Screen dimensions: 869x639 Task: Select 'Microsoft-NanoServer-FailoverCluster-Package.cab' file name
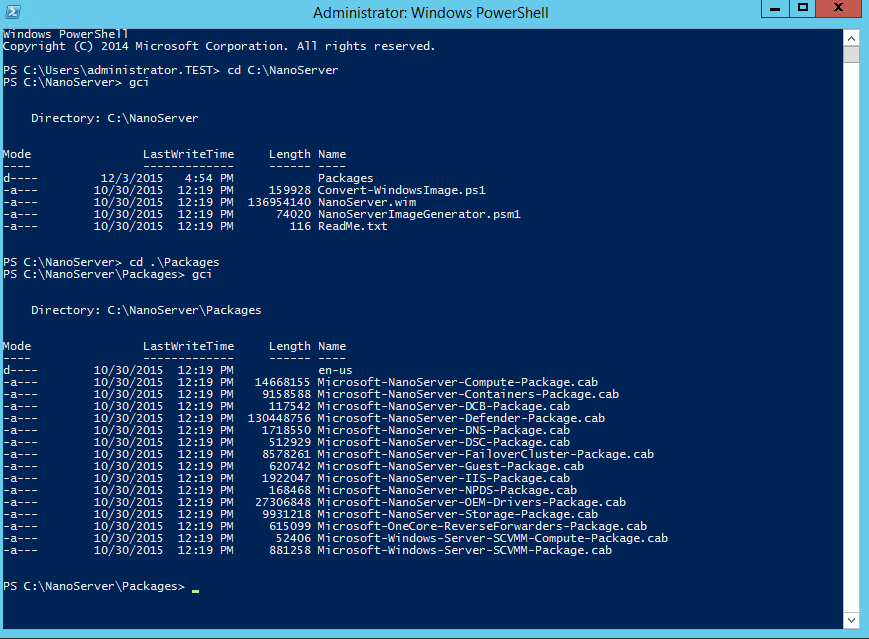486,454
